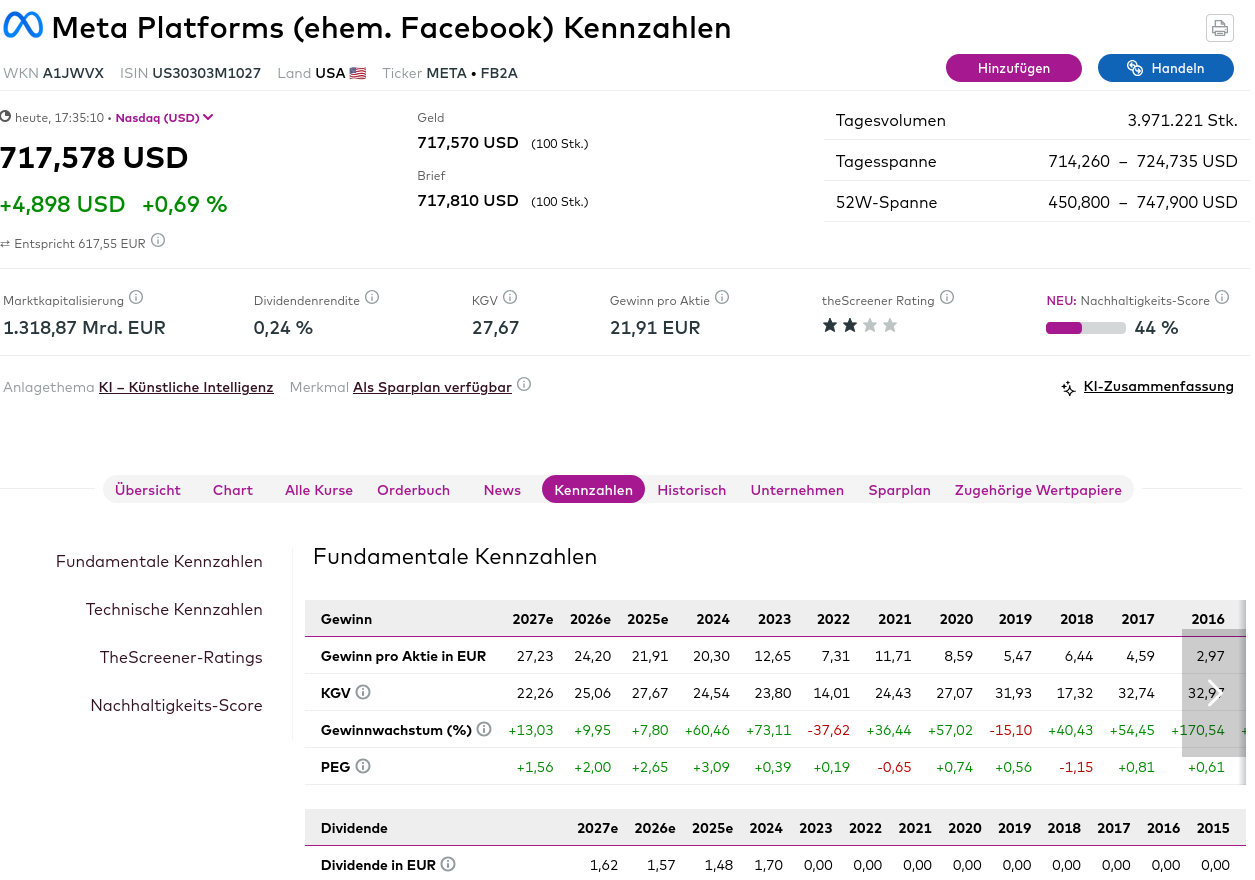1255x880 pixels.
Task: Click info icon next to PEG row
Action: (x=363, y=767)
